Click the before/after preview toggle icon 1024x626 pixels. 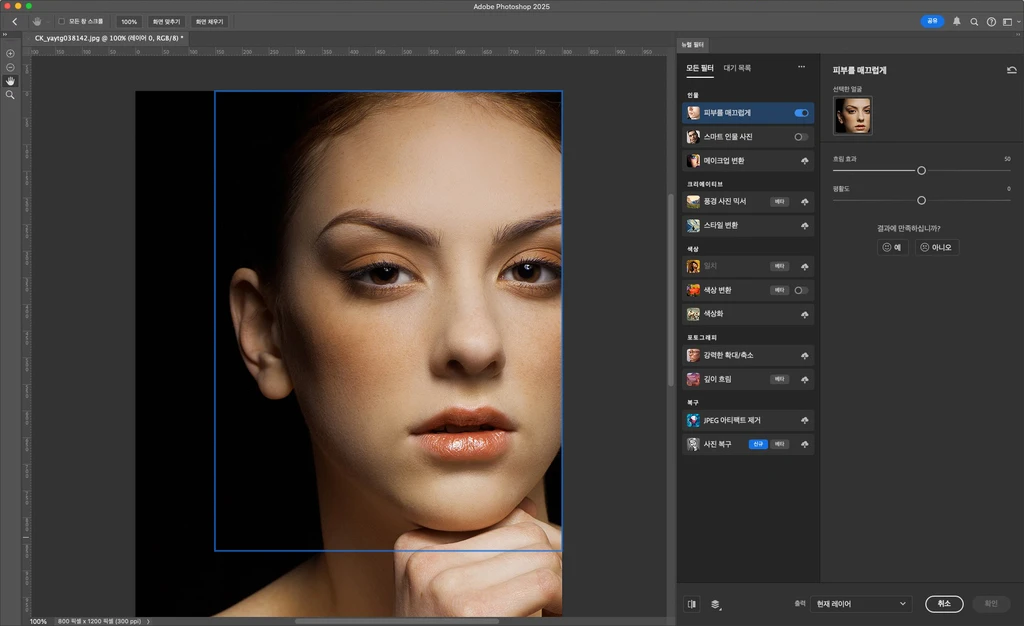tap(691, 604)
